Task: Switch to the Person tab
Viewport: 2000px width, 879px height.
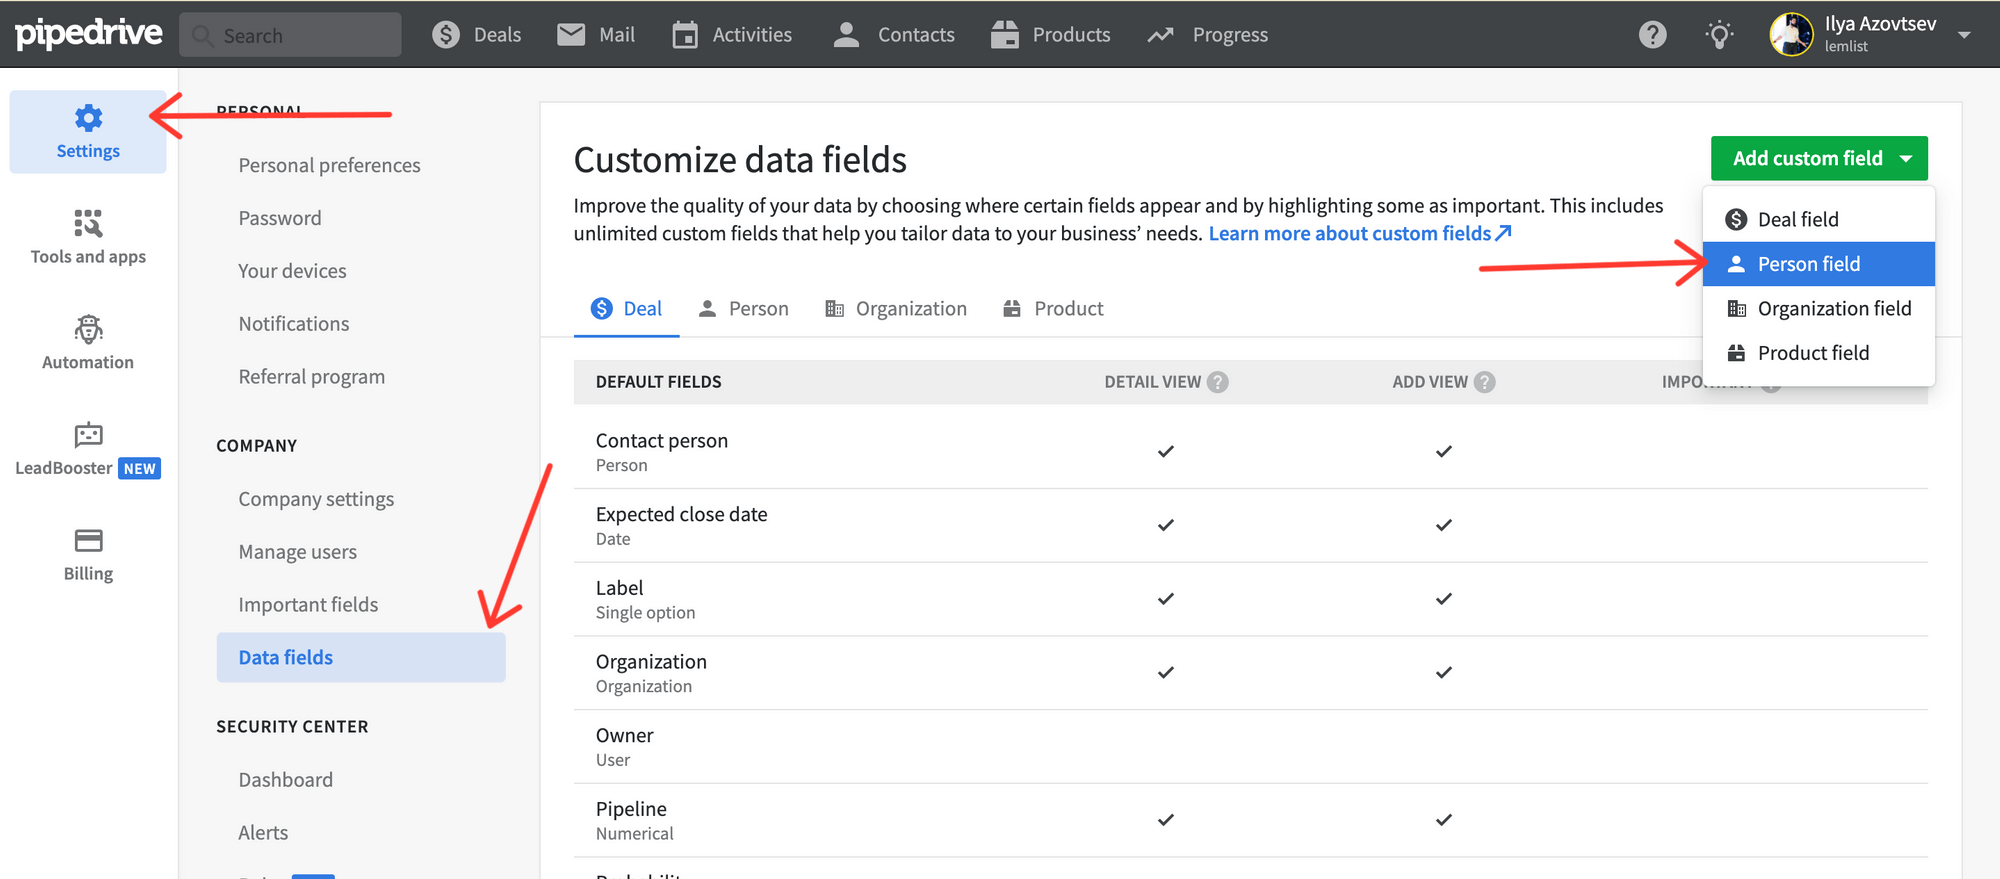Action: click(x=743, y=309)
